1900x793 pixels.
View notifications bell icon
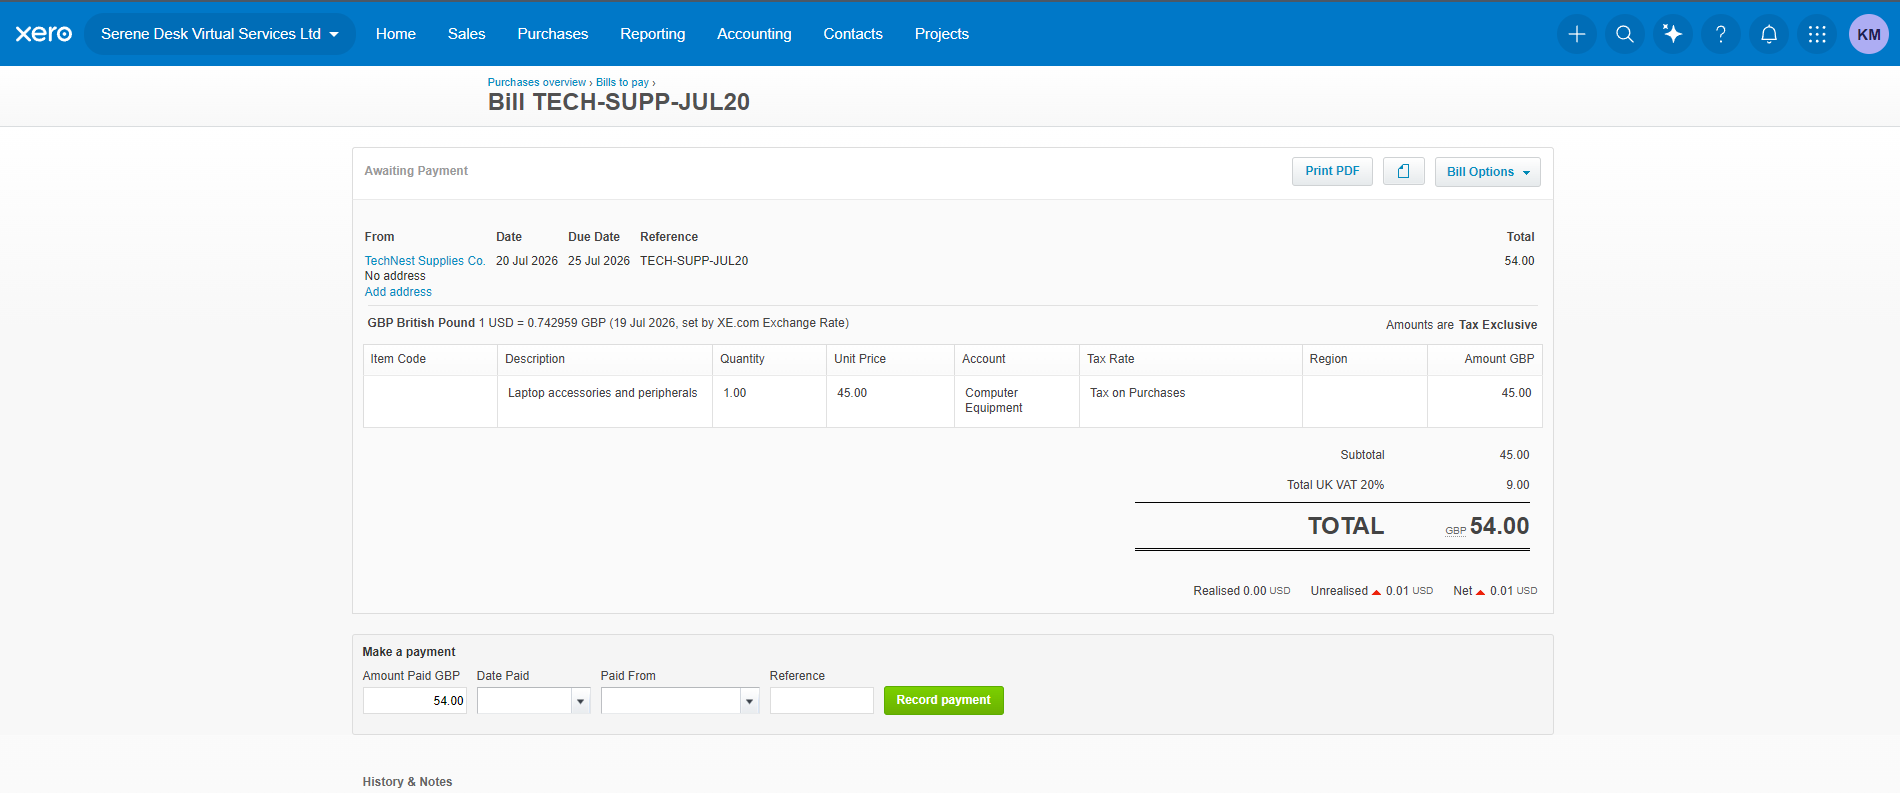point(1769,34)
